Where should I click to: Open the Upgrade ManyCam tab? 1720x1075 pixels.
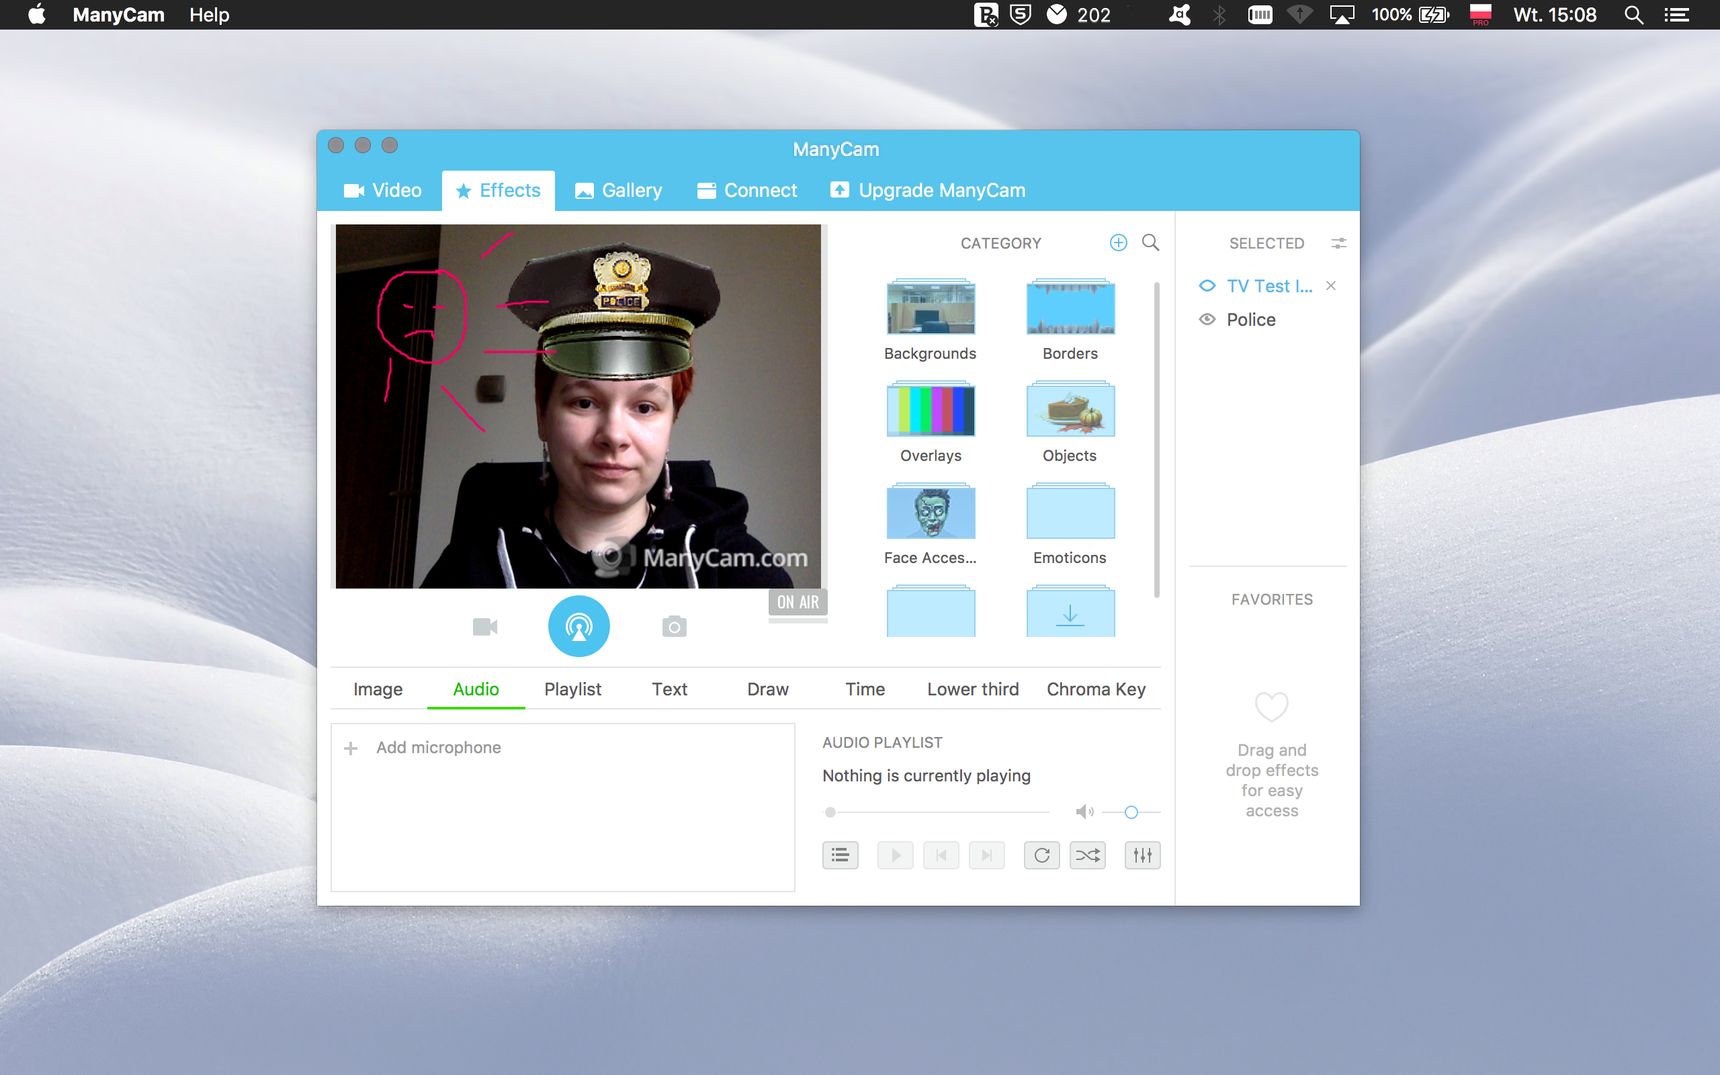(928, 190)
